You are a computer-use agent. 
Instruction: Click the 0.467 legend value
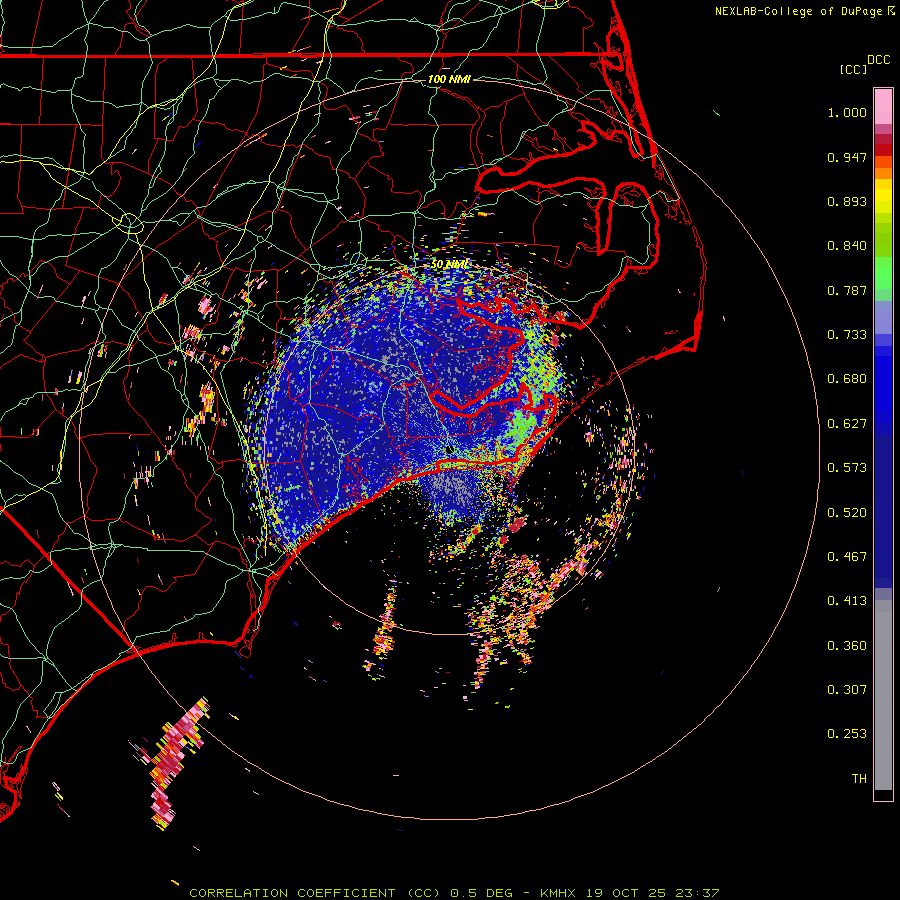click(847, 557)
